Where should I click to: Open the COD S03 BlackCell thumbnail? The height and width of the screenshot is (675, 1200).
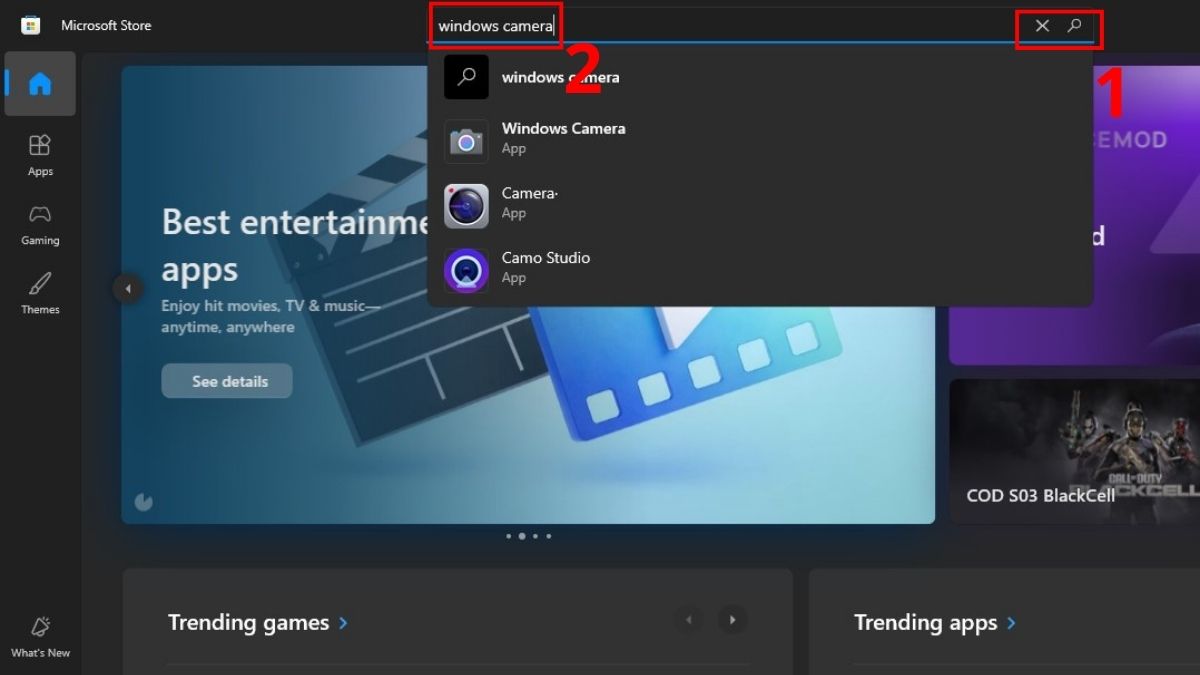[x=1073, y=452]
